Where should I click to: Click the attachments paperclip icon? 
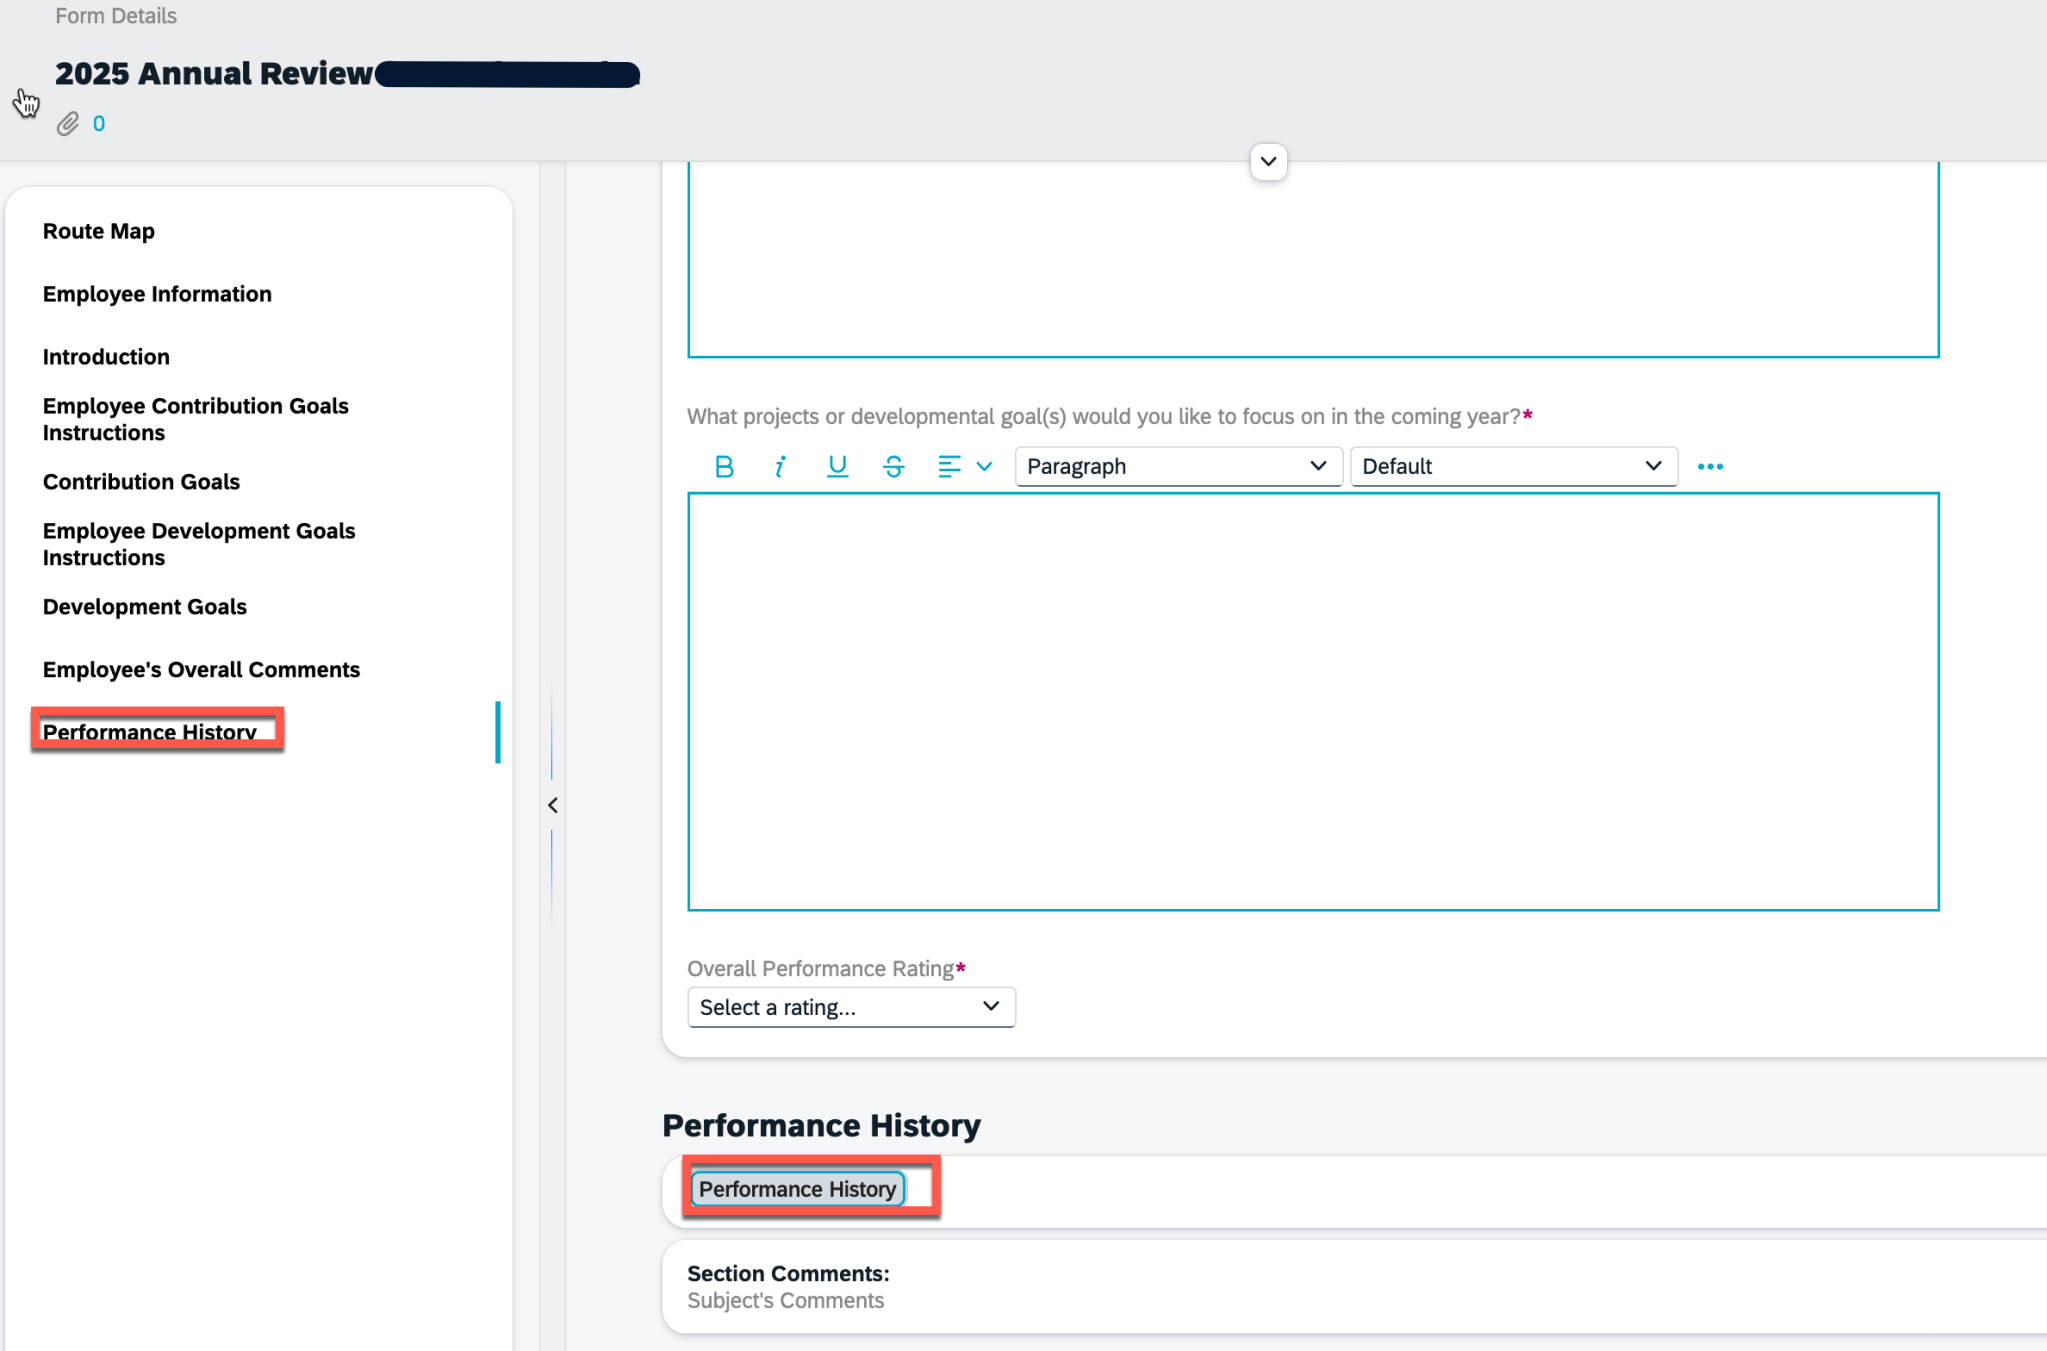click(x=67, y=123)
